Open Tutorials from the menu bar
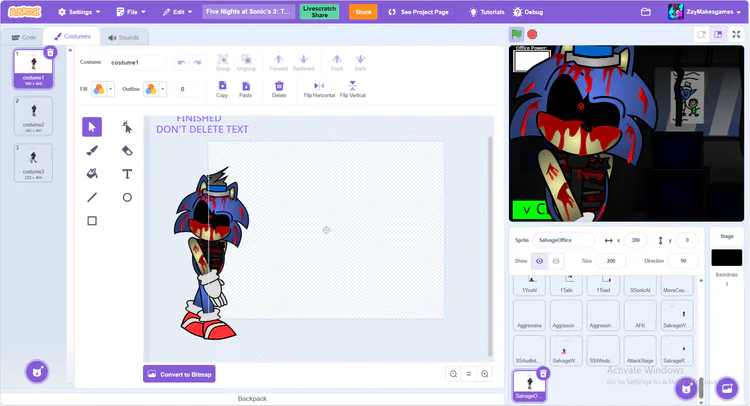Image resolution: width=750 pixels, height=406 pixels. pyautogui.click(x=486, y=12)
